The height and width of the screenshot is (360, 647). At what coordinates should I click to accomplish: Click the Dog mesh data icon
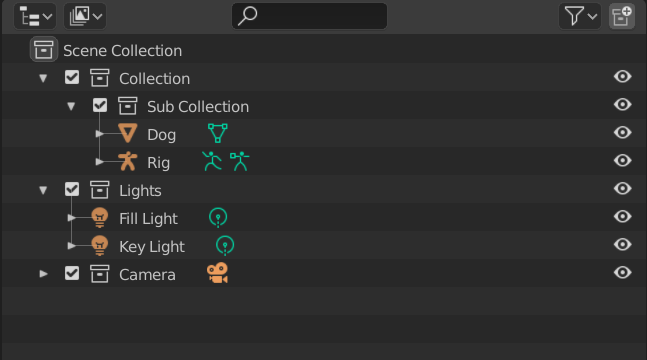click(217, 133)
